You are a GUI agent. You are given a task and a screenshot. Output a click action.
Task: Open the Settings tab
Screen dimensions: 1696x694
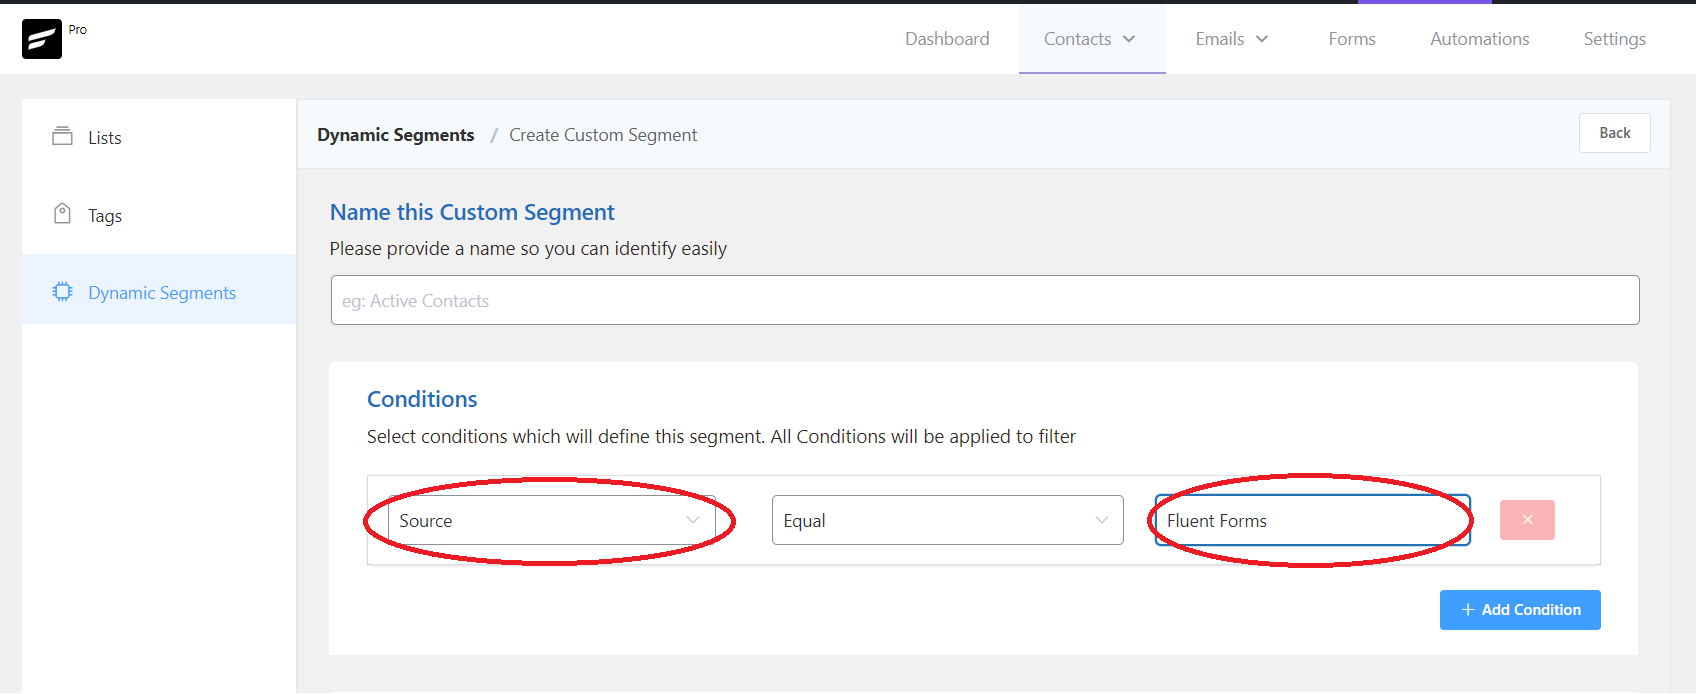(x=1614, y=39)
